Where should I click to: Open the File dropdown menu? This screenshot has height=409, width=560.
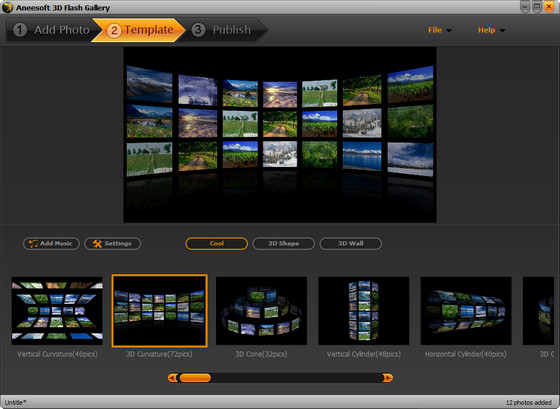439,30
